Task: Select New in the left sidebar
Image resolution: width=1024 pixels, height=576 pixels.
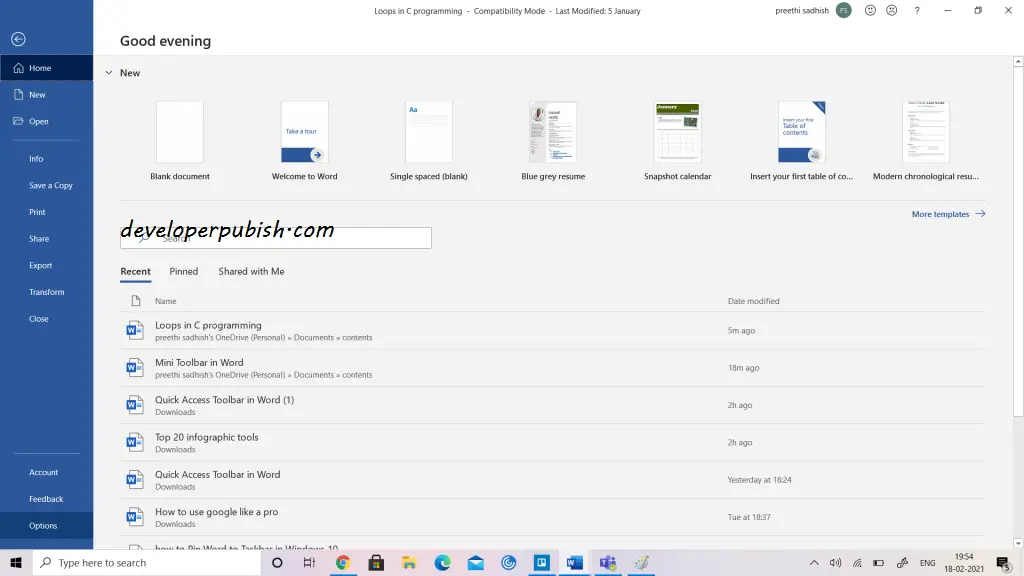Action: 46,95
